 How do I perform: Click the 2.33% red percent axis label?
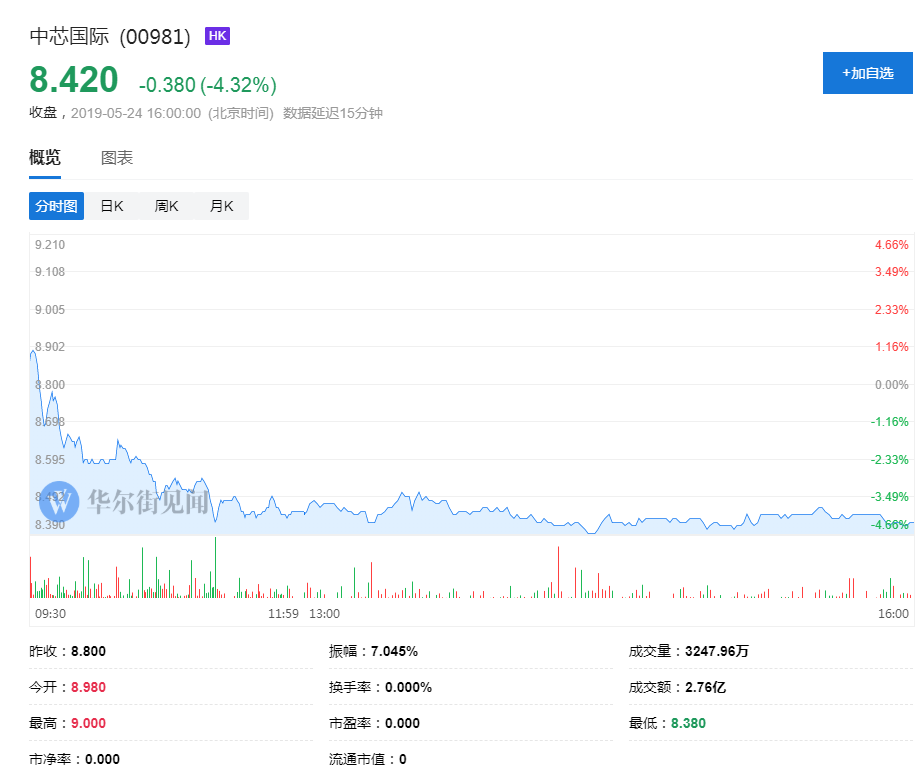[x=891, y=310]
